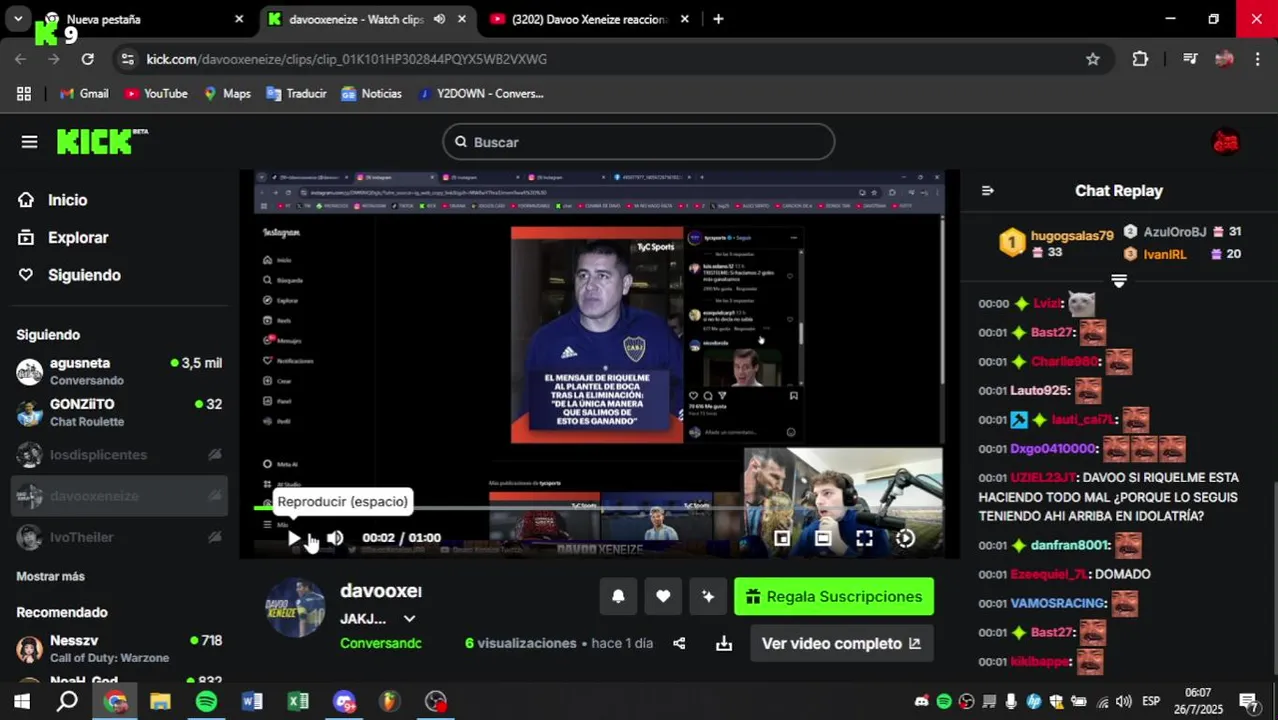Reload the page
Image resolution: width=1278 pixels, height=720 pixels.
pos(88,59)
